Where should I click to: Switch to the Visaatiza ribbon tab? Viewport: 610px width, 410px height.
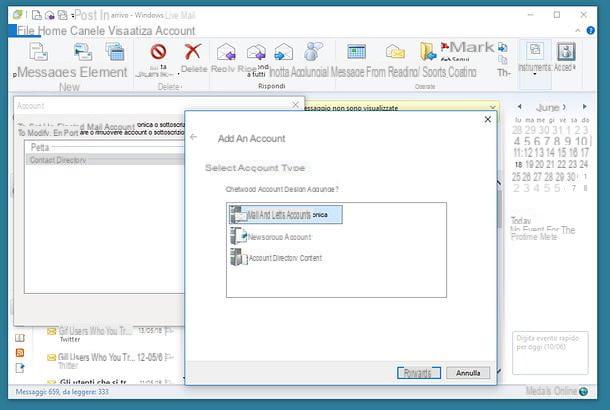[x=130, y=31]
